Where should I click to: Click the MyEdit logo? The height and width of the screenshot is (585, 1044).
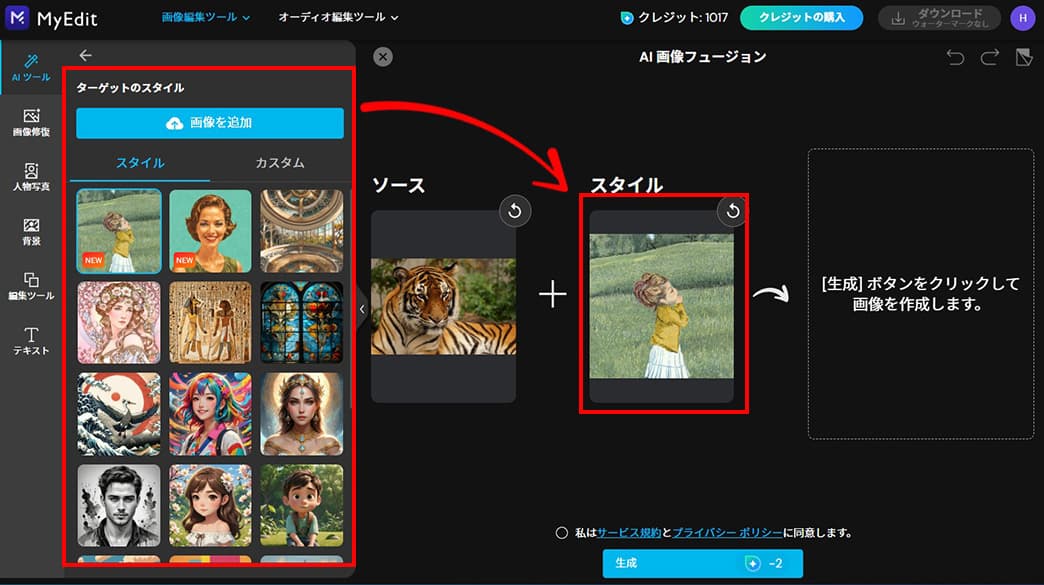(52, 18)
